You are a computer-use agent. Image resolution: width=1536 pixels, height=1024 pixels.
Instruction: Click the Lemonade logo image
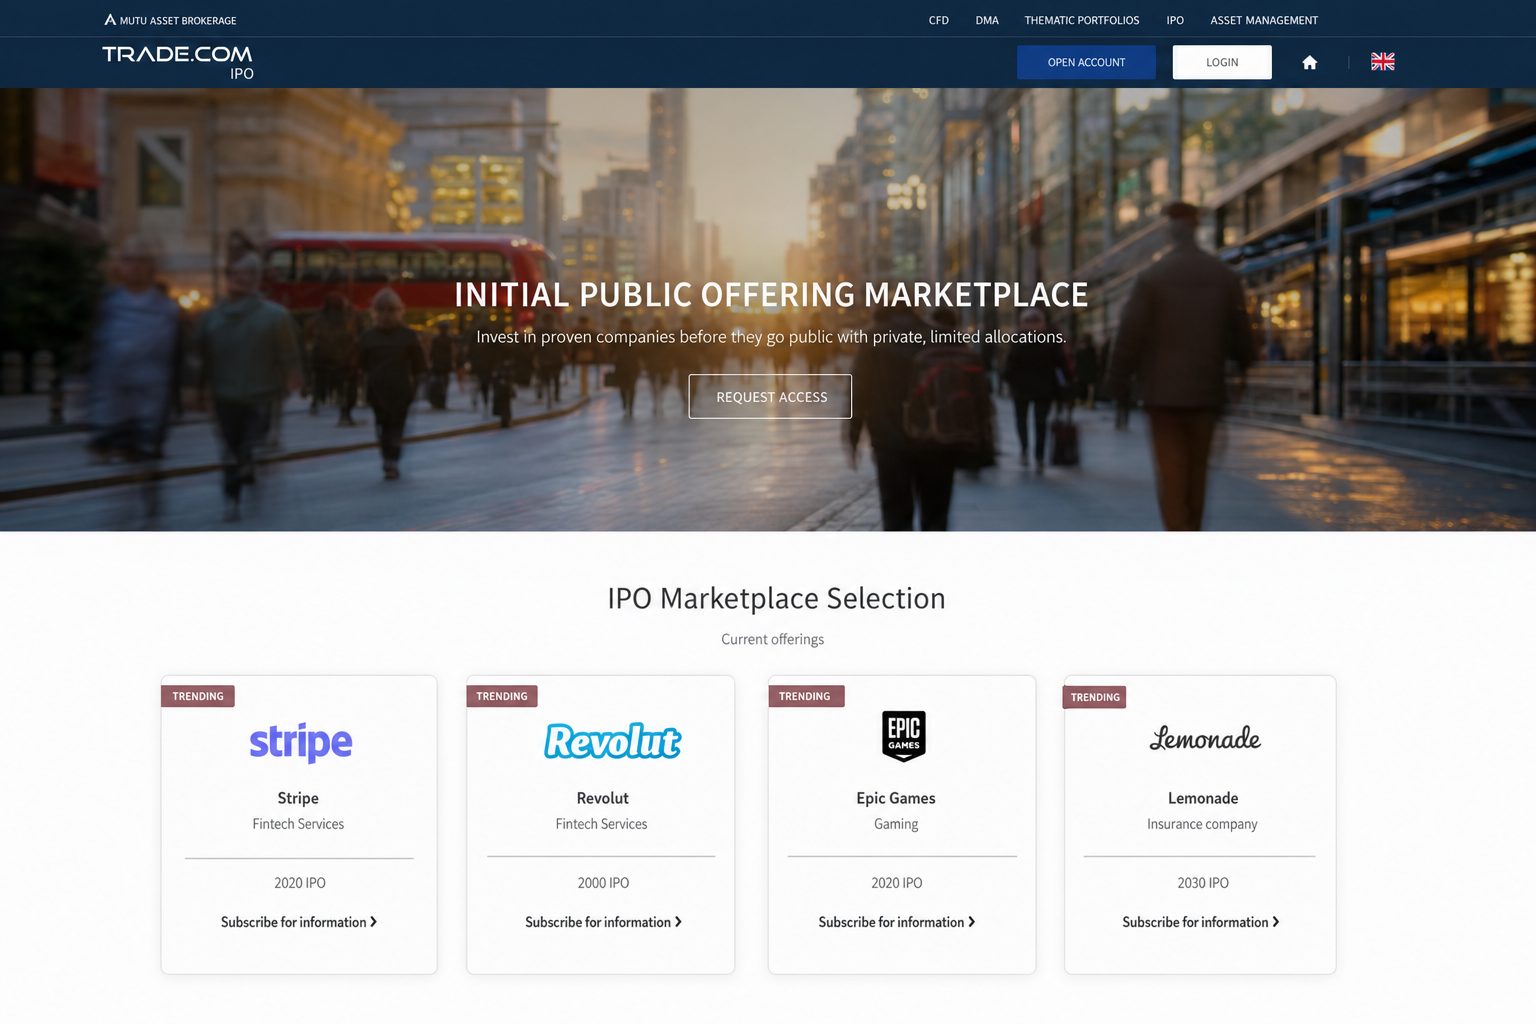[1205, 739]
